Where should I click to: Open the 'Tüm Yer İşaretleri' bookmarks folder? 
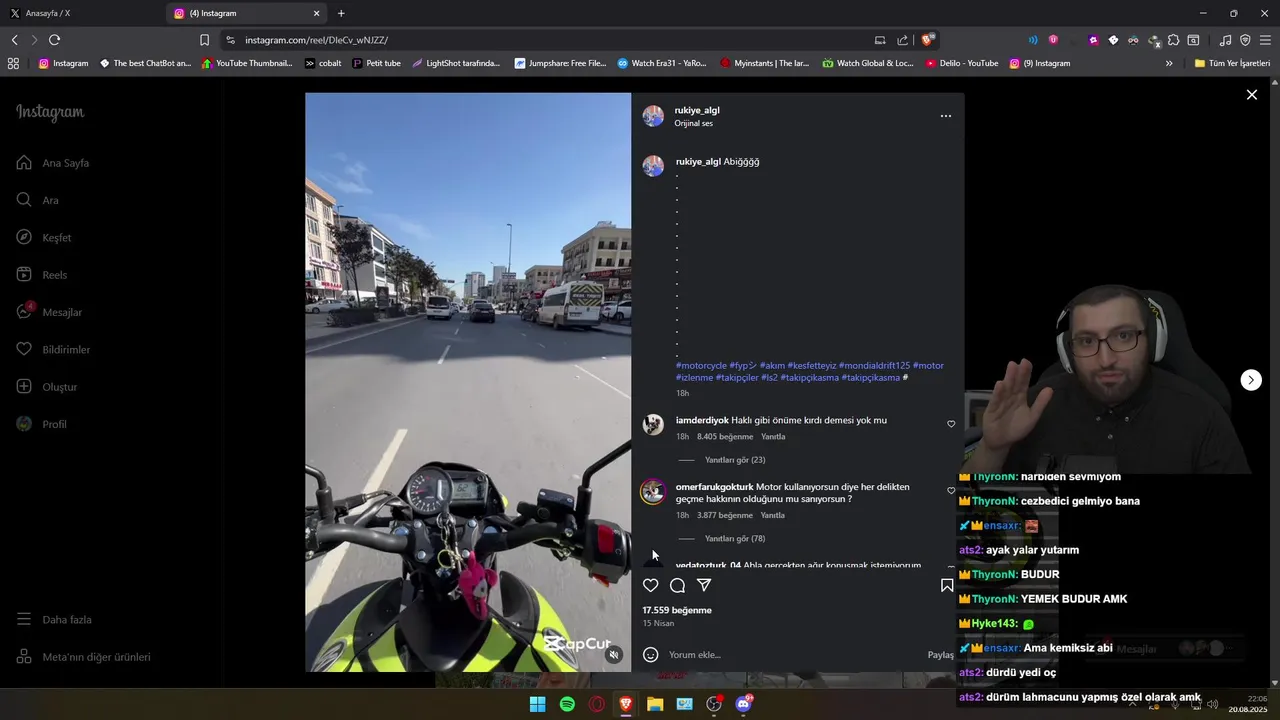click(x=1232, y=63)
